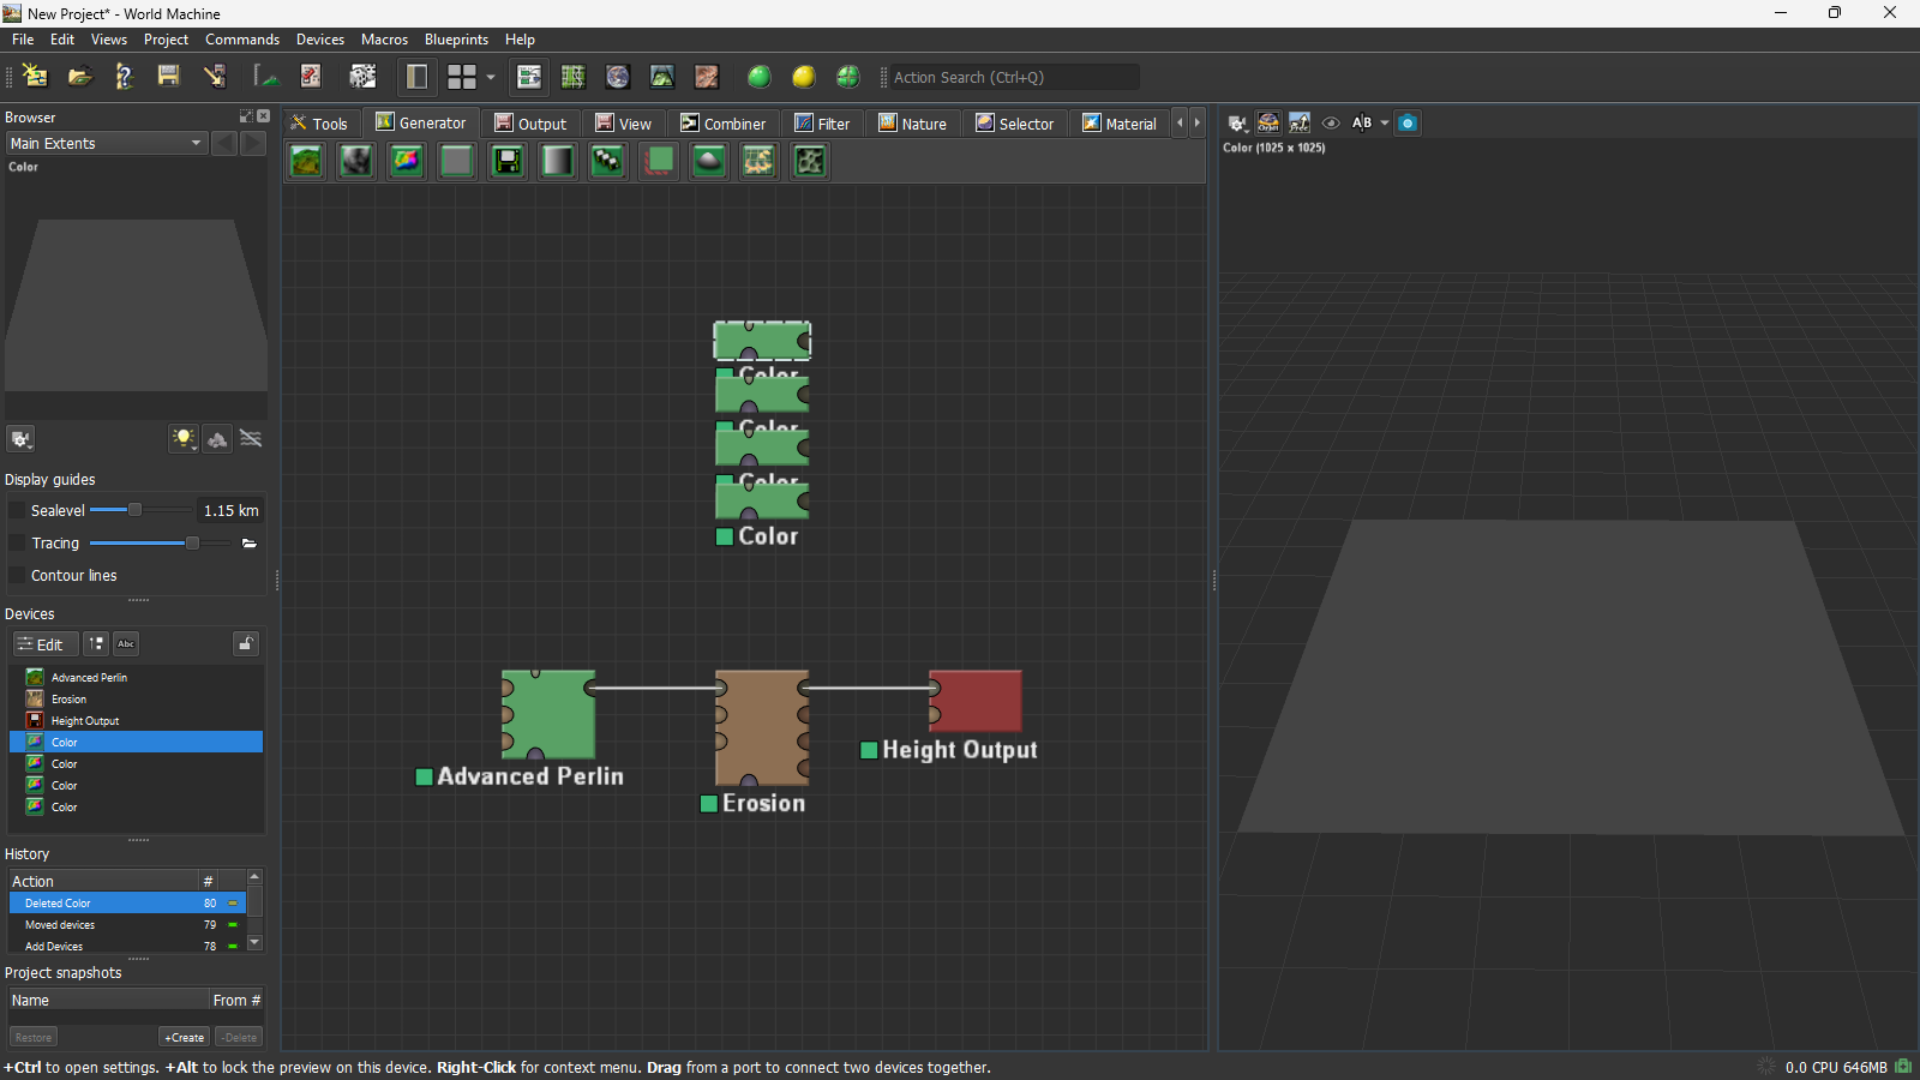Click the Edit button in Devices panel
This screenshot has height=1080, width=1920.
(43, 644)
